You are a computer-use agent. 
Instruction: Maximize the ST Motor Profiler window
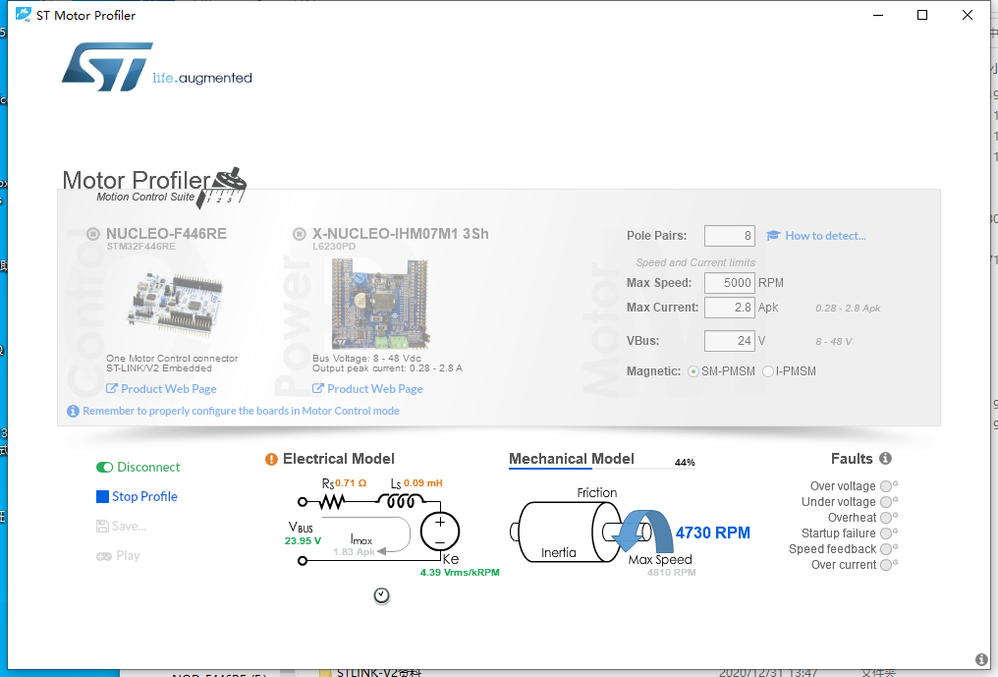[x=922, y=15]
